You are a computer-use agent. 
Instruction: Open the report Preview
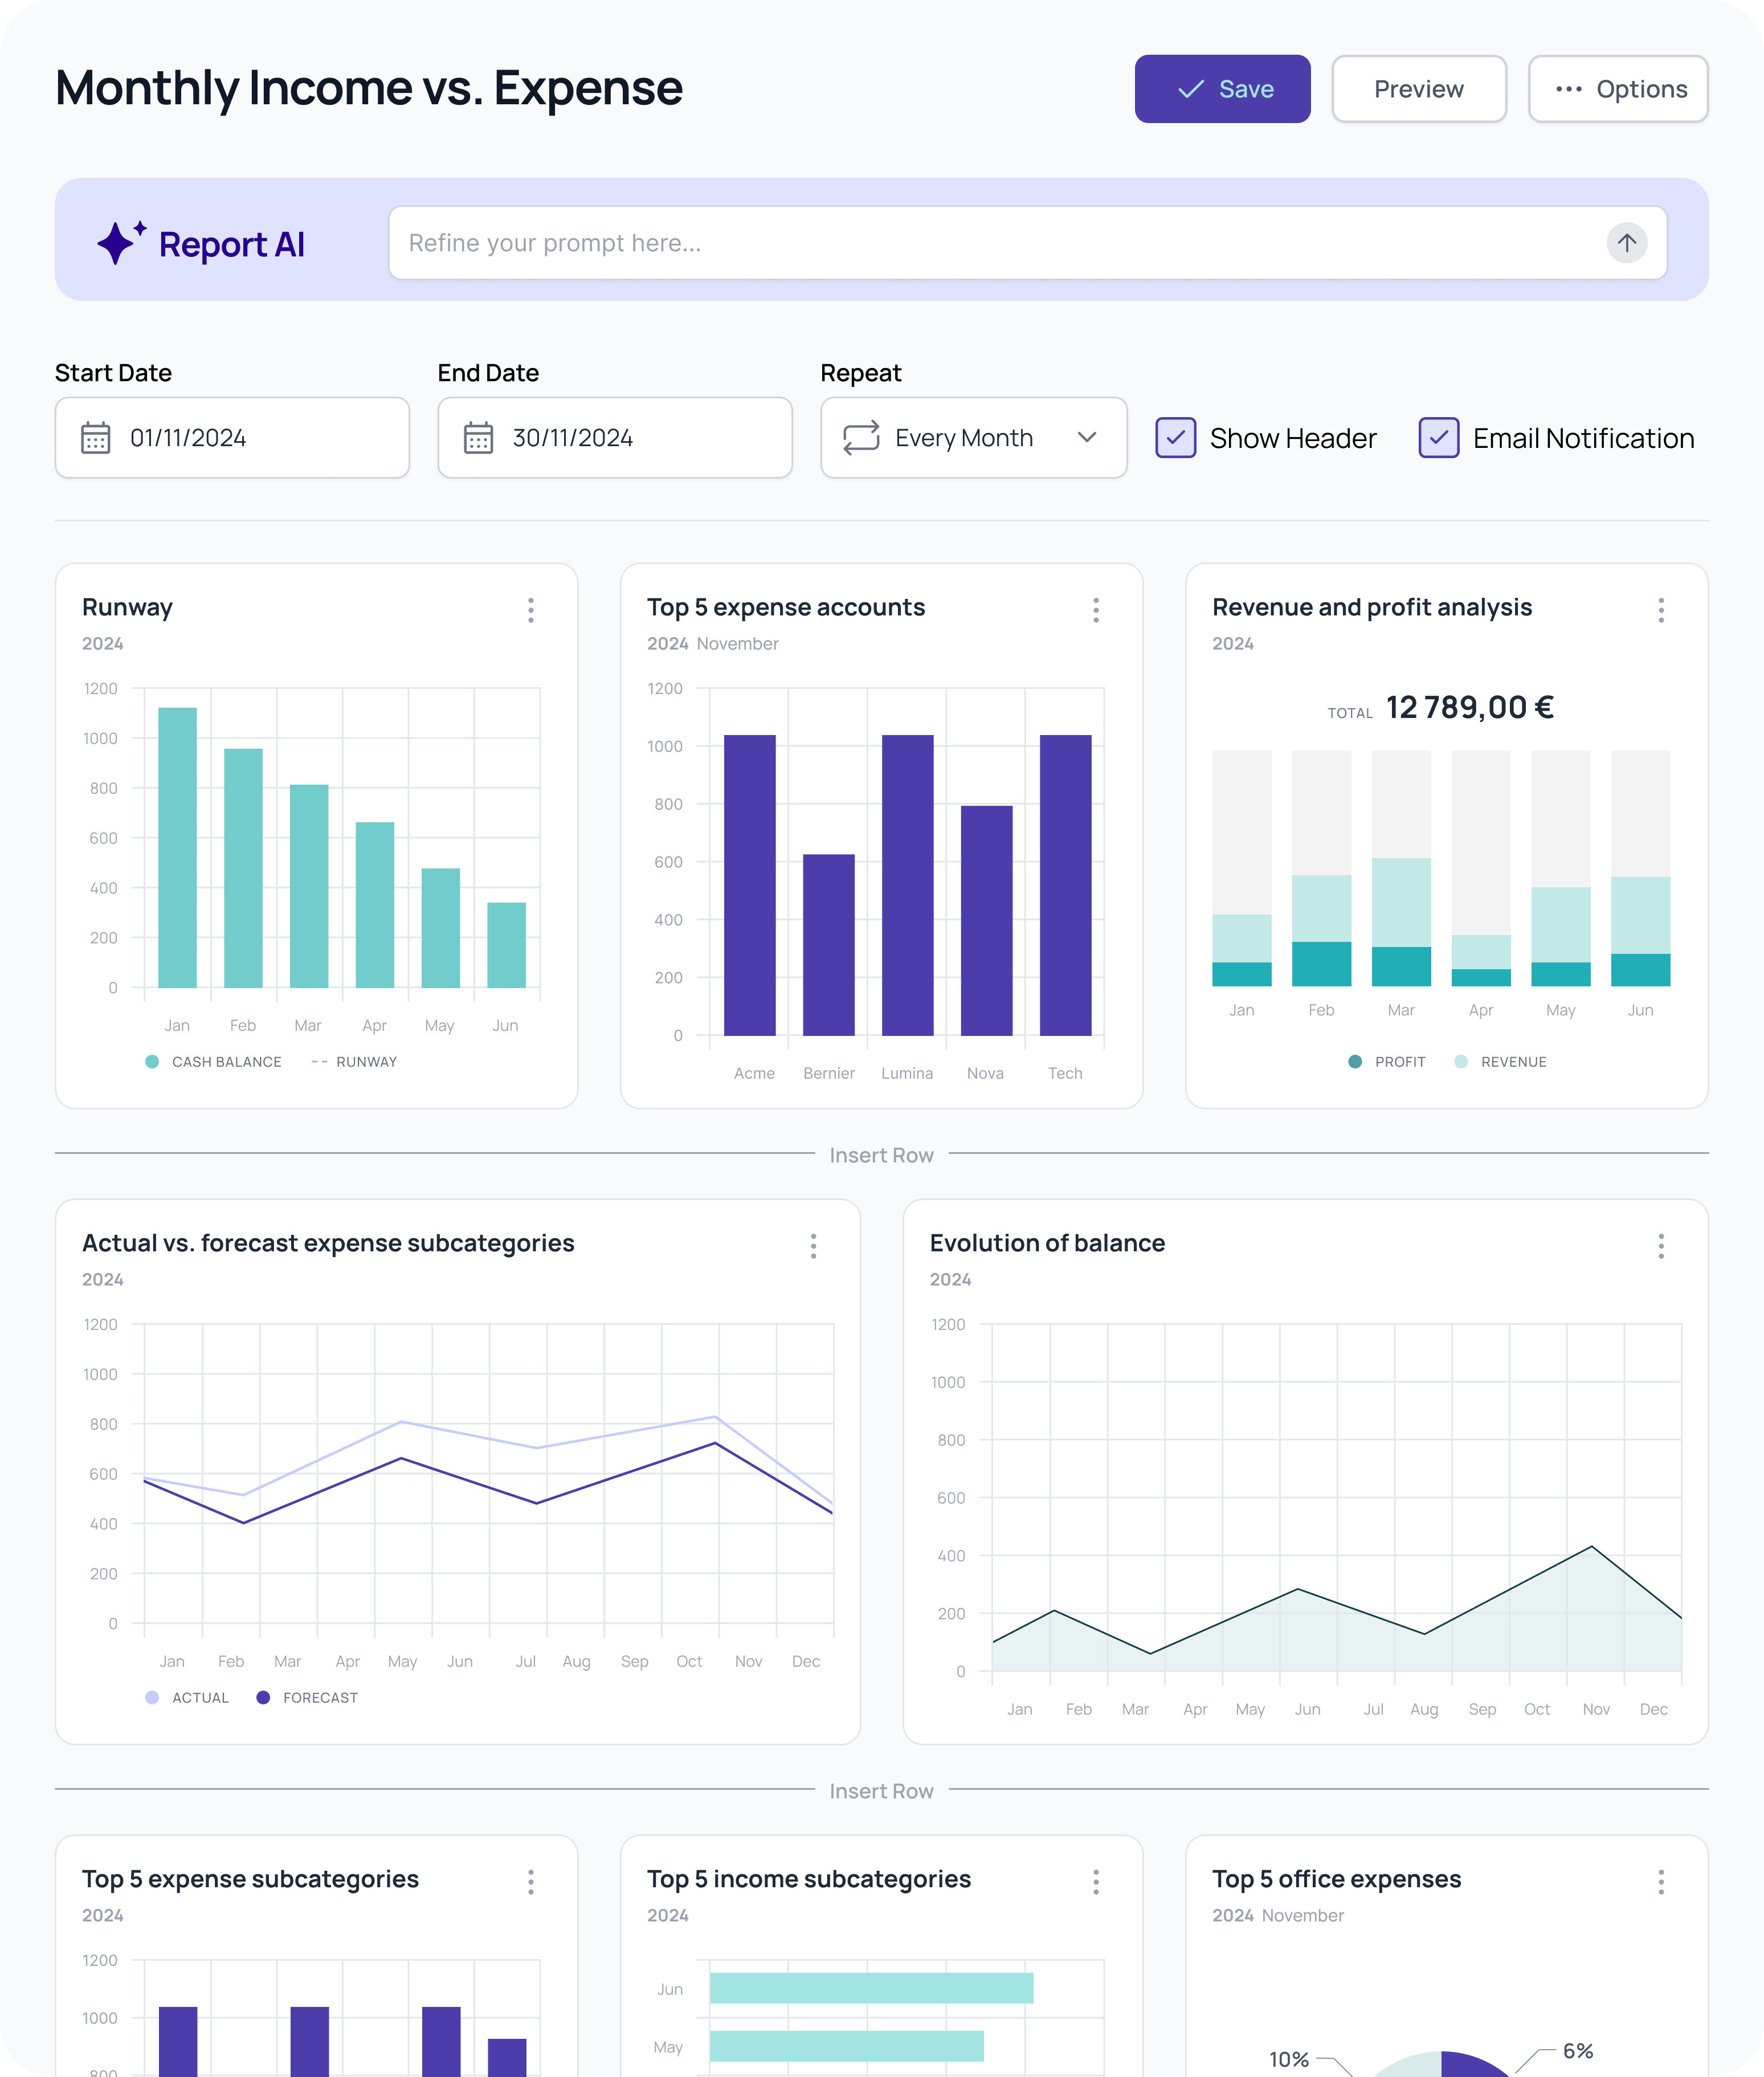1418,89
